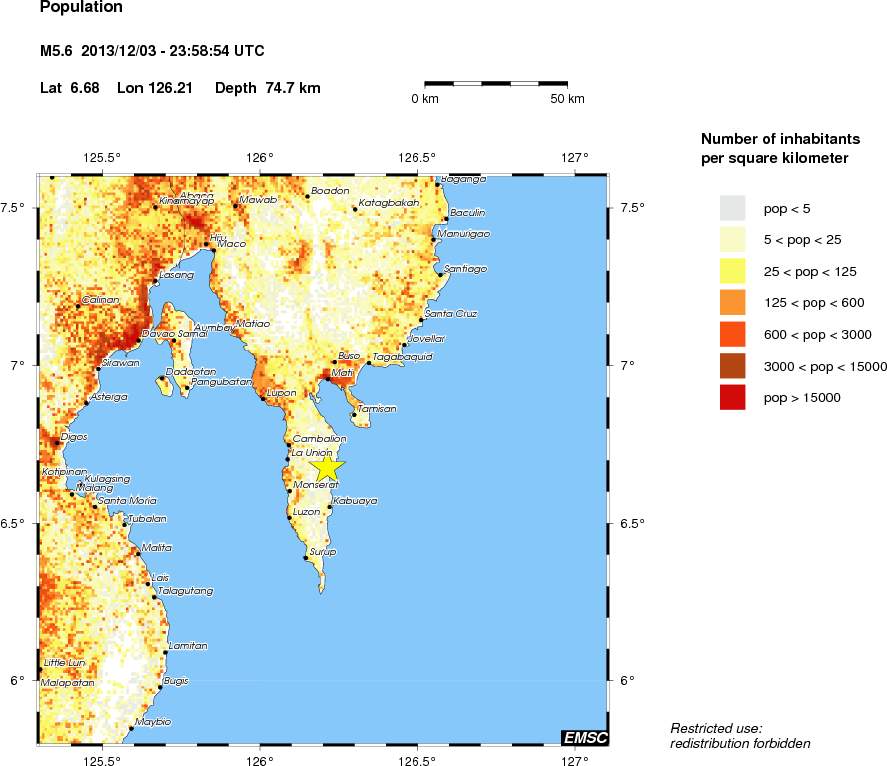The width and height of the screenshot is (887, 766).
Task: Click the 'Luzon' town label
Action: (x=307, y=511)
